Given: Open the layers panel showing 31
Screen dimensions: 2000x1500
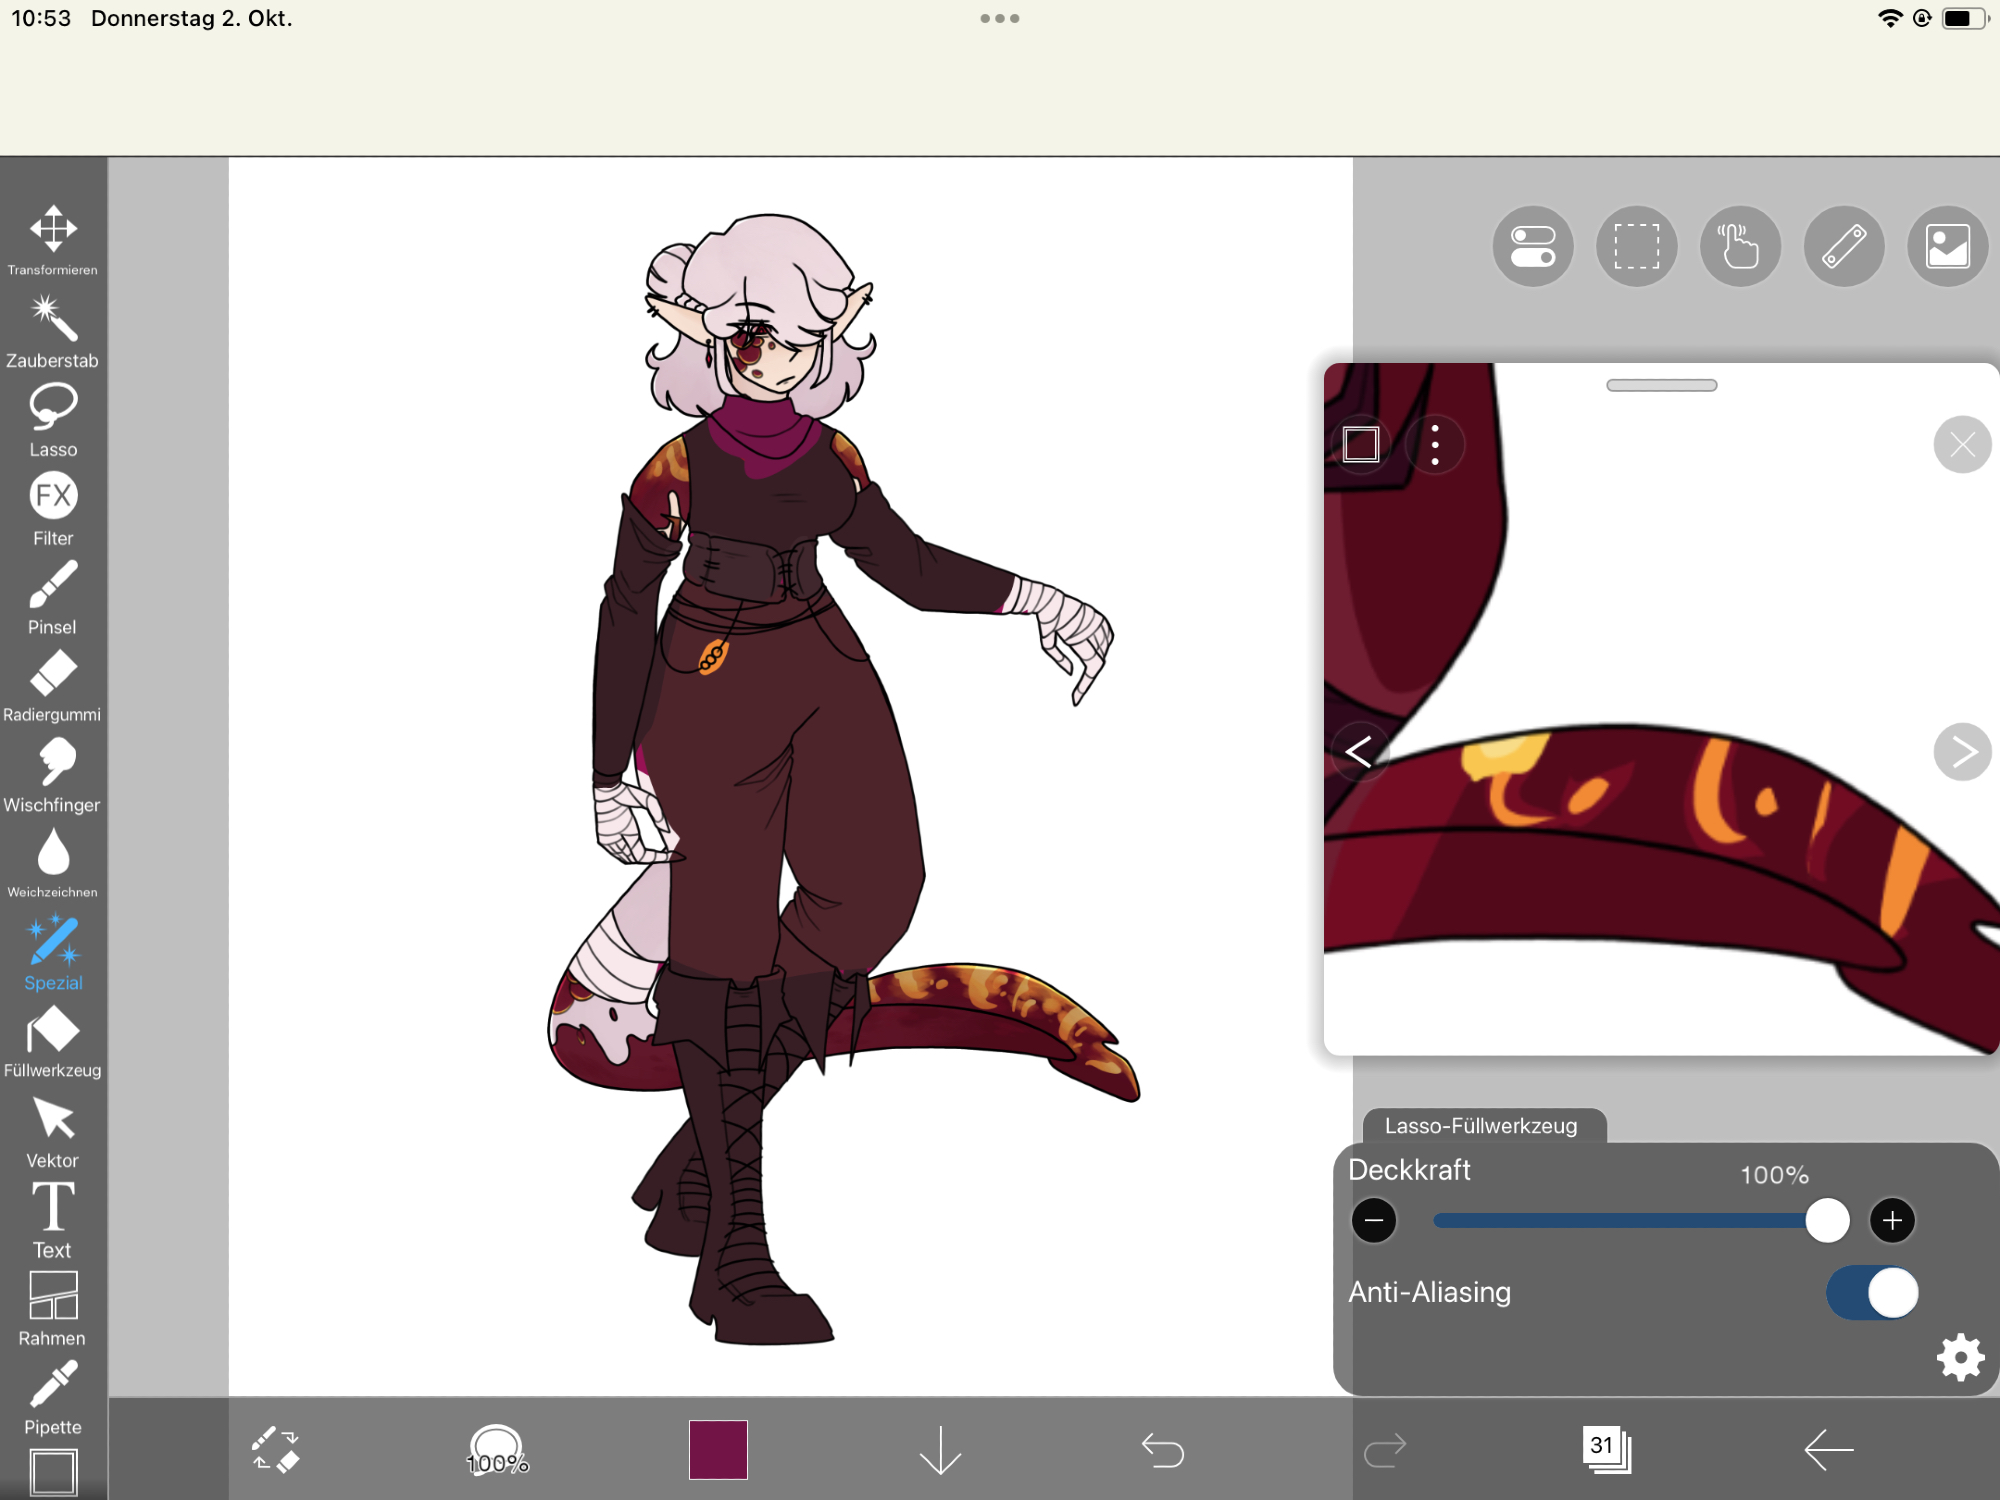Looking at the screenshot, I should click(1606, 1449).
